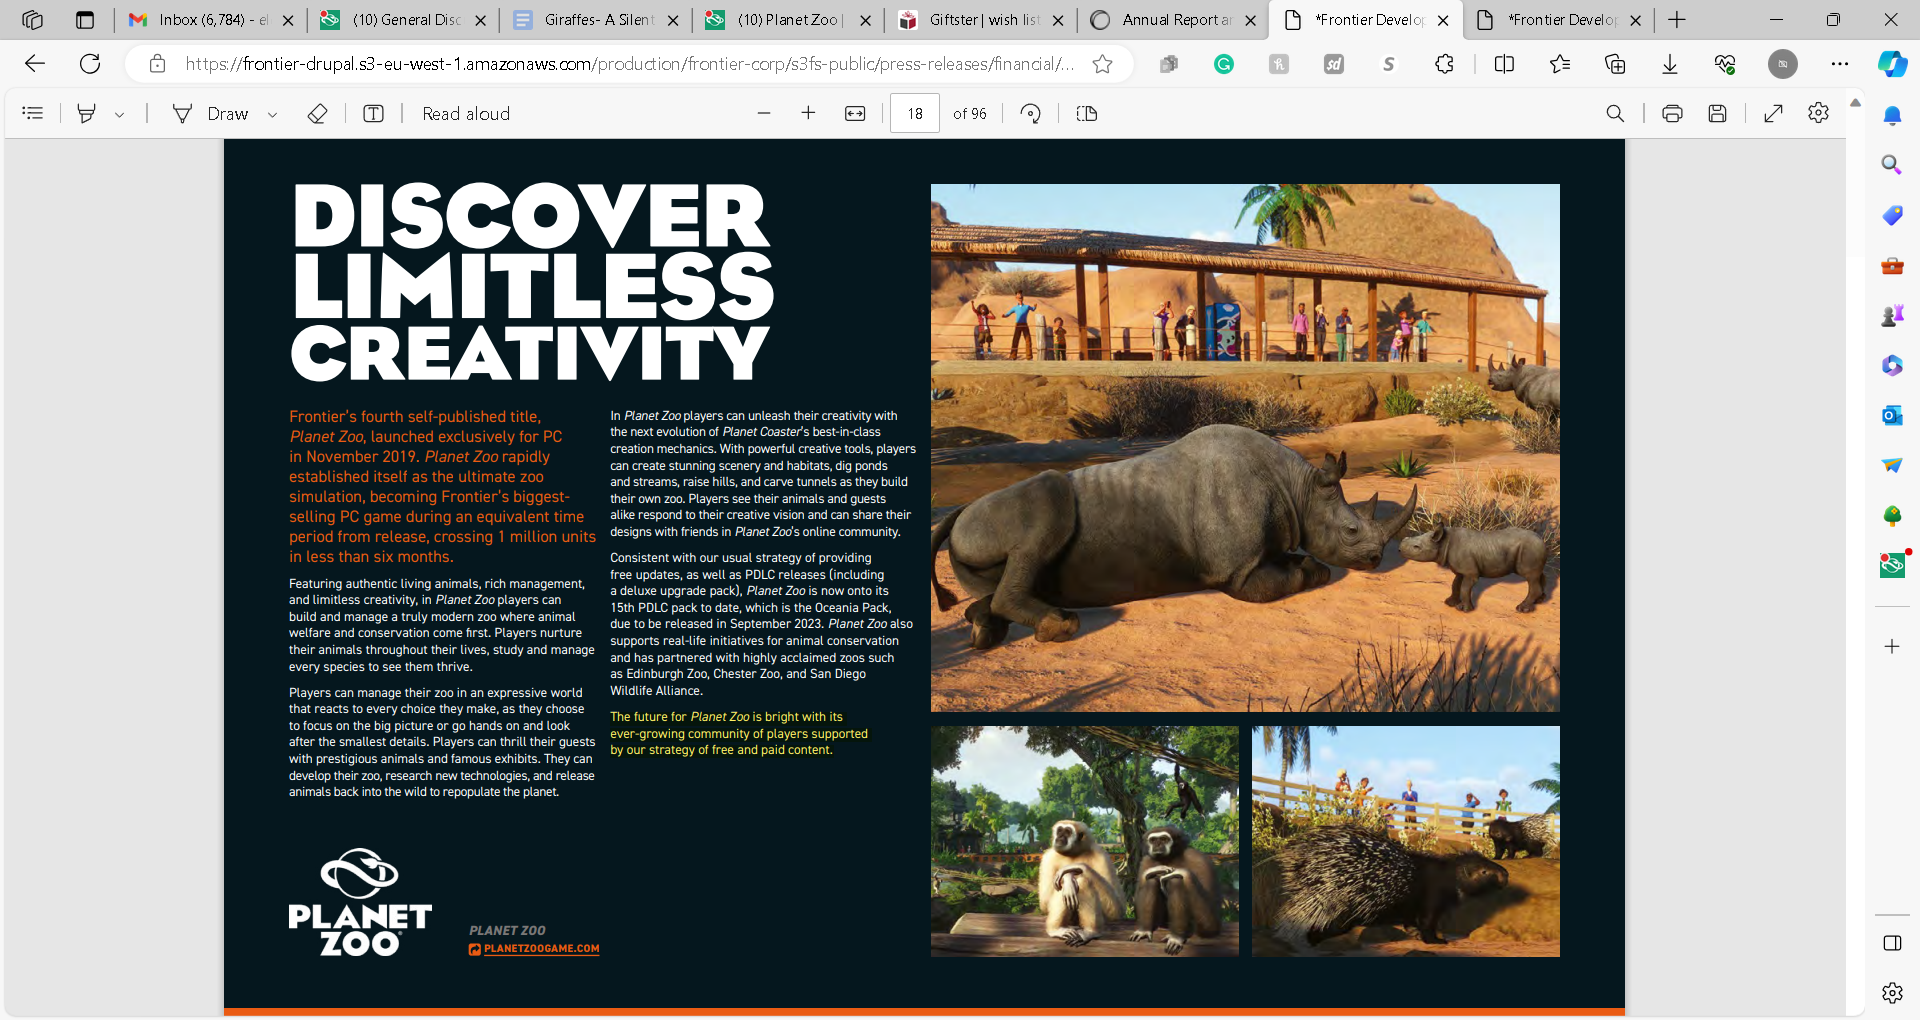Open the sidebar tree icon app
Image resolution: width=1920 pixels, height=1020 pixels.
click(x=1892, y=516)
